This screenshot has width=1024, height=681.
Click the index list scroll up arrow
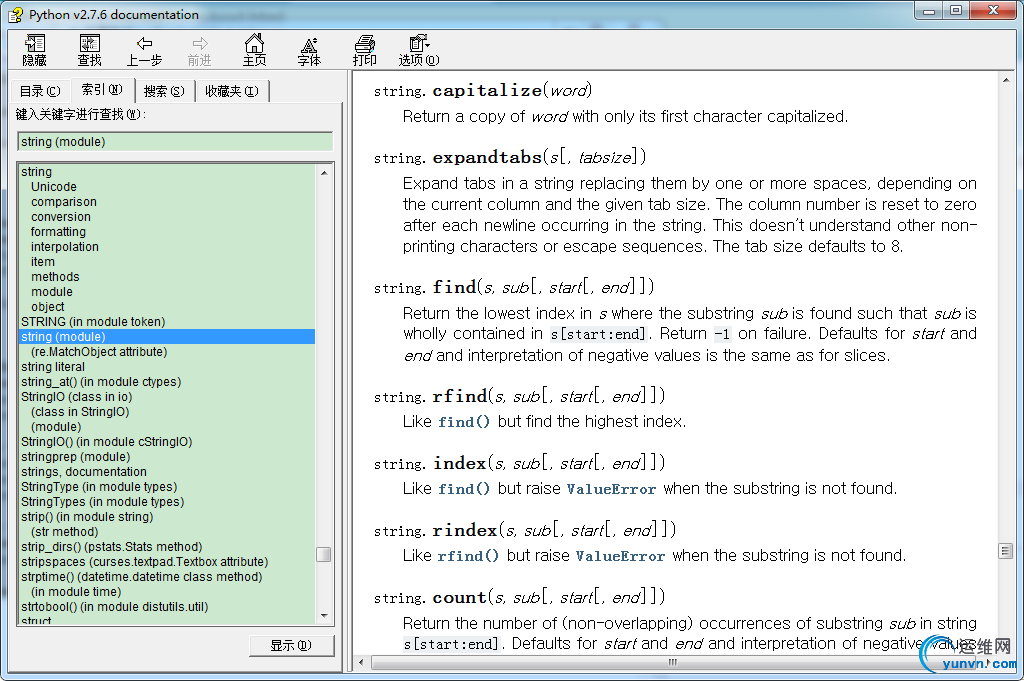pyautogui.click(x=324, y=172)
